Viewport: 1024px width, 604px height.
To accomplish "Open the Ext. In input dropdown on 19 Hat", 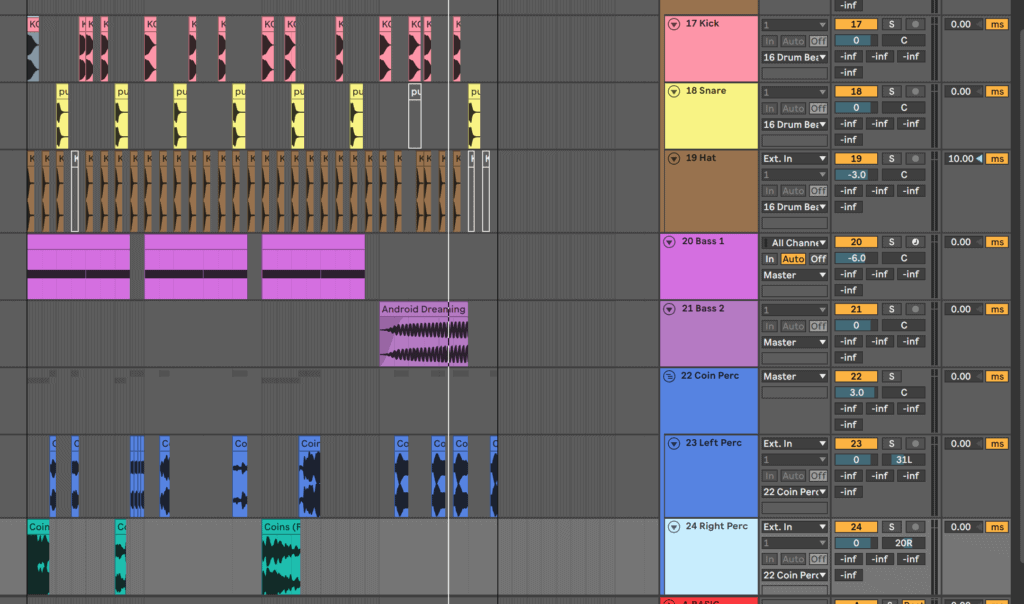I will click(794, 157).
